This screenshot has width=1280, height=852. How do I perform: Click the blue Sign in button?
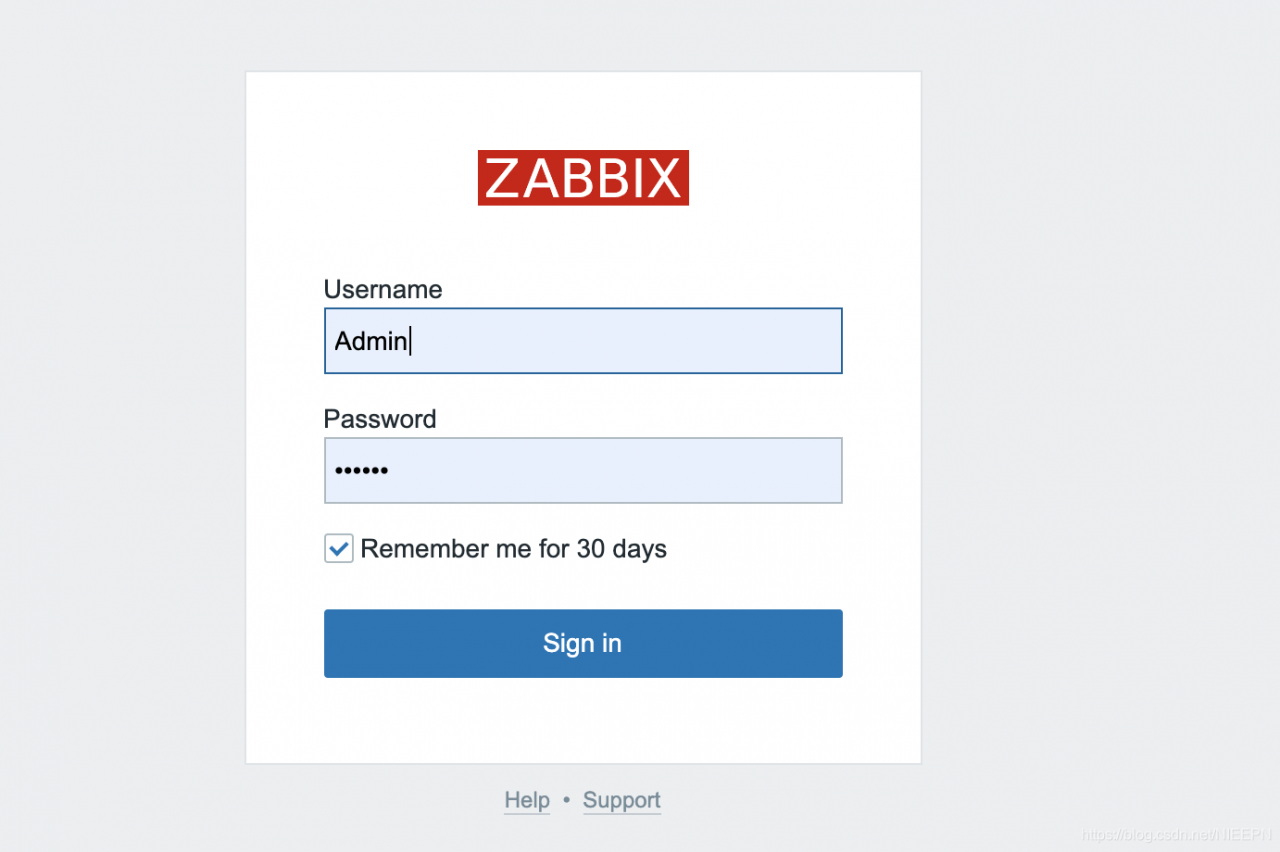[583, 643]
